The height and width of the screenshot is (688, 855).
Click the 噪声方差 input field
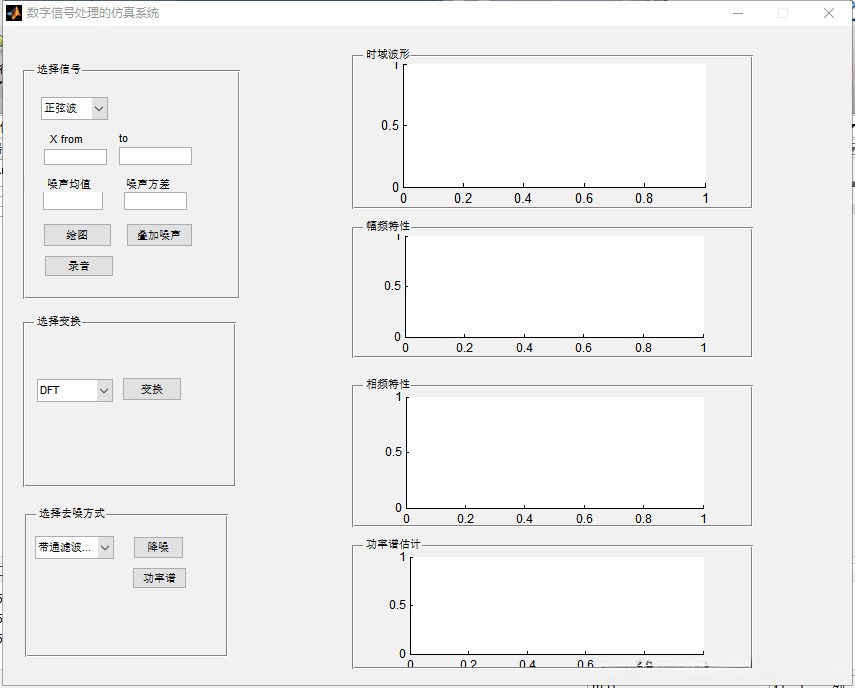pos(155,201)
